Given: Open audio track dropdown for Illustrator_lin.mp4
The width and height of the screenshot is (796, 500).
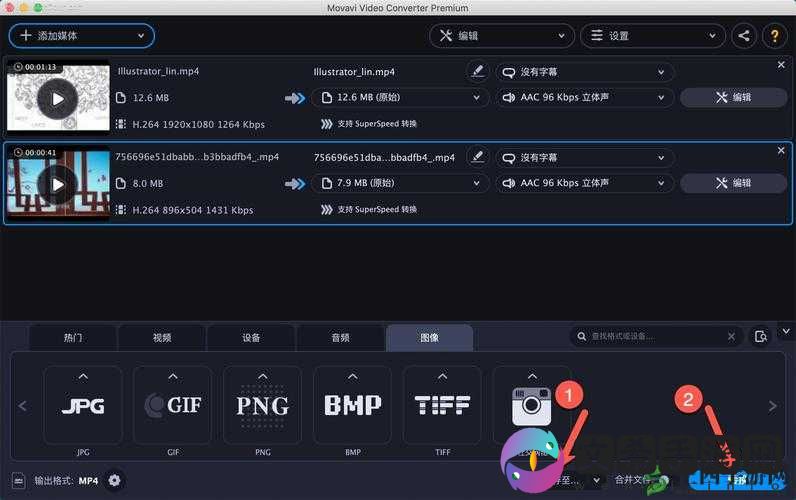Looking at the screenshot, I should (585, 97).
